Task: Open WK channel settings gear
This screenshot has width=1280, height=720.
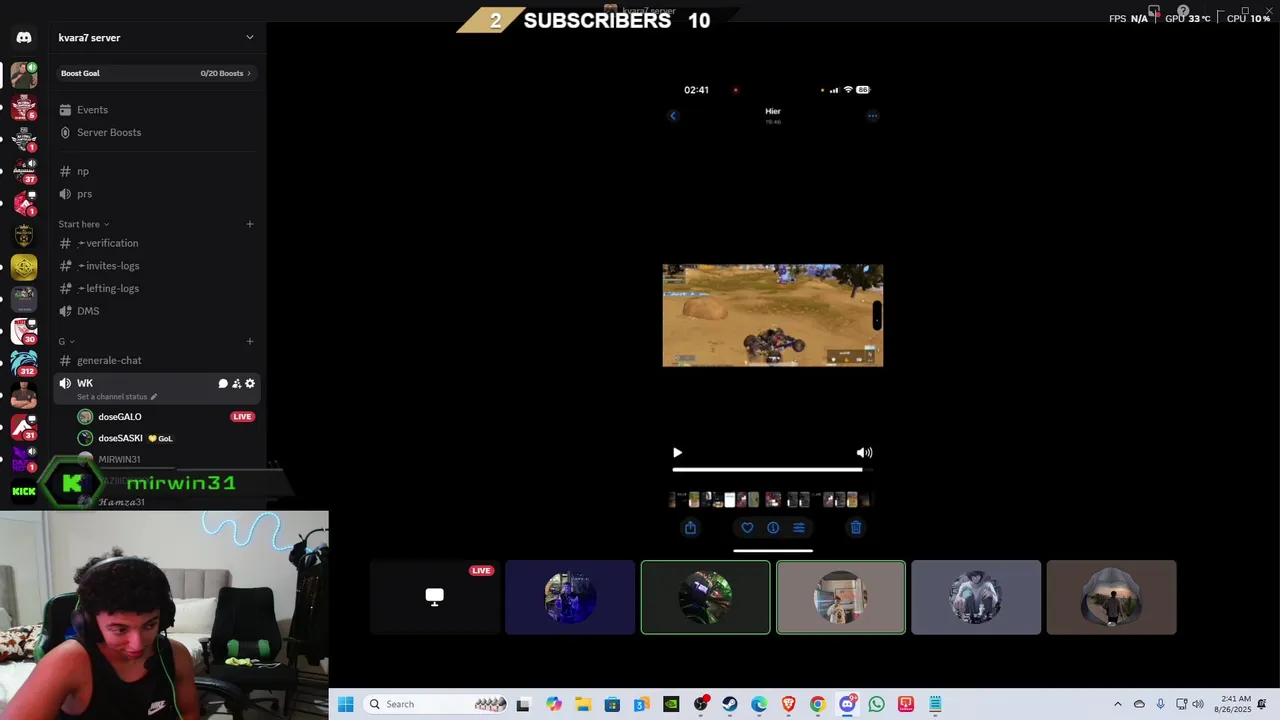Action: coord(250,383)
